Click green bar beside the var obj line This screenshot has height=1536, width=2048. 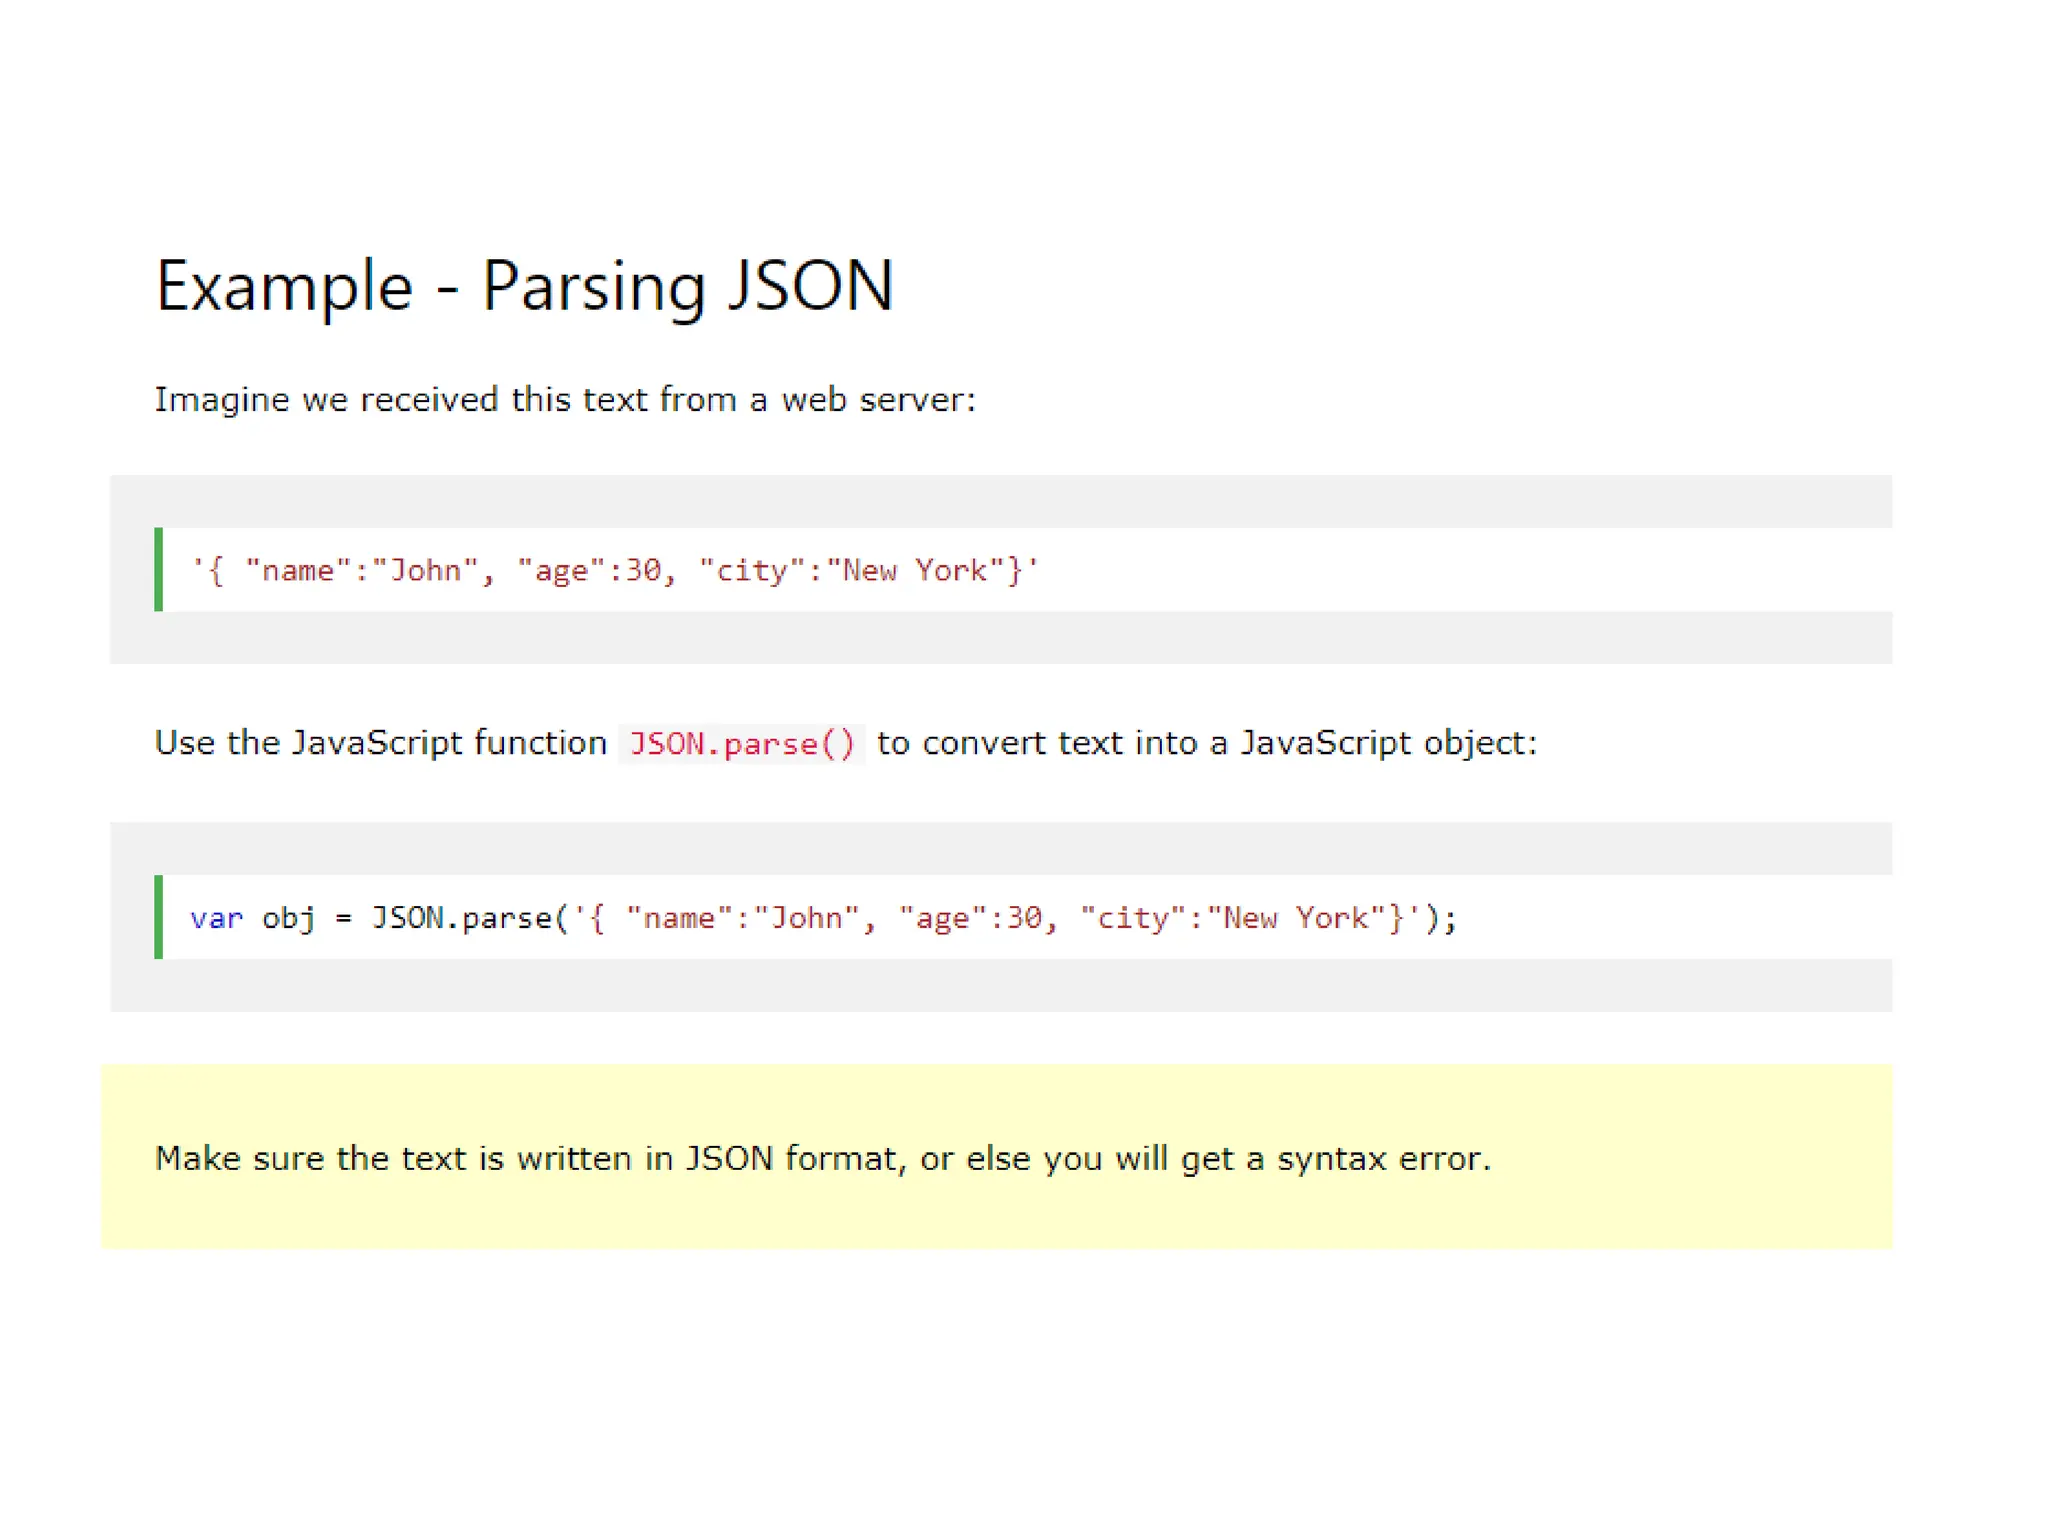[x=158, y=917]
